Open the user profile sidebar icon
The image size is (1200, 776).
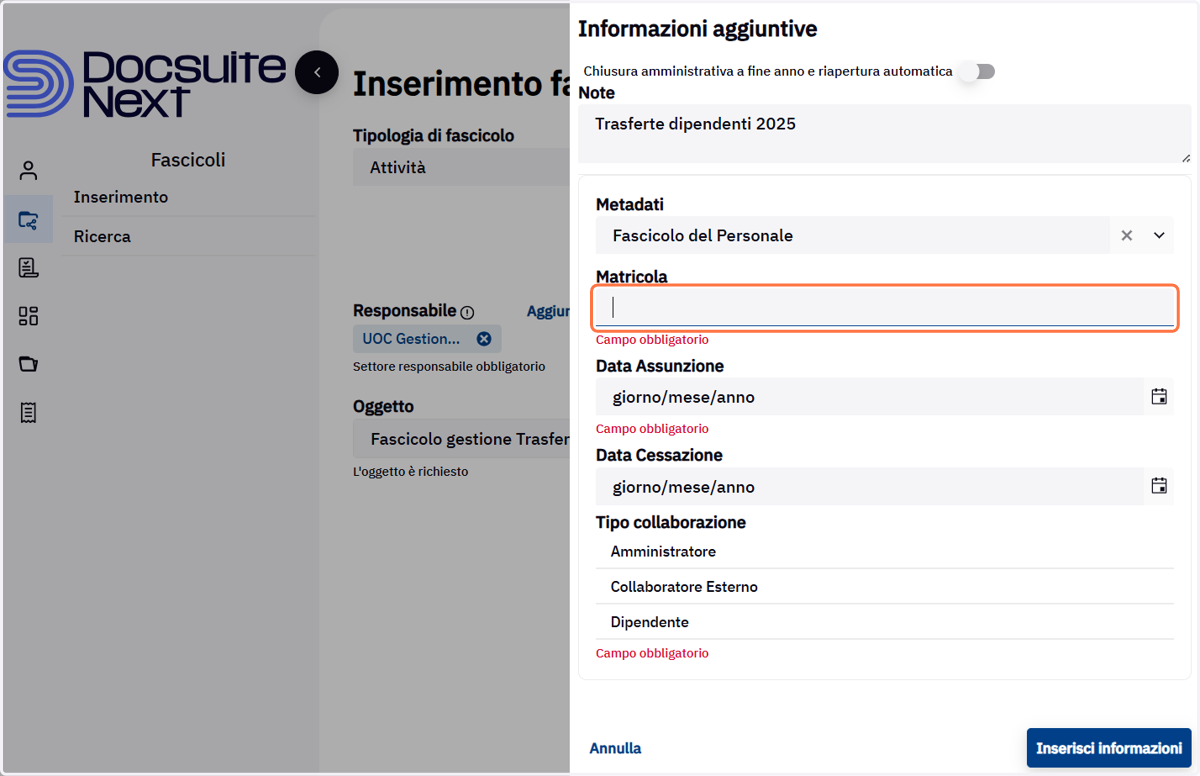tap(28, 171)
